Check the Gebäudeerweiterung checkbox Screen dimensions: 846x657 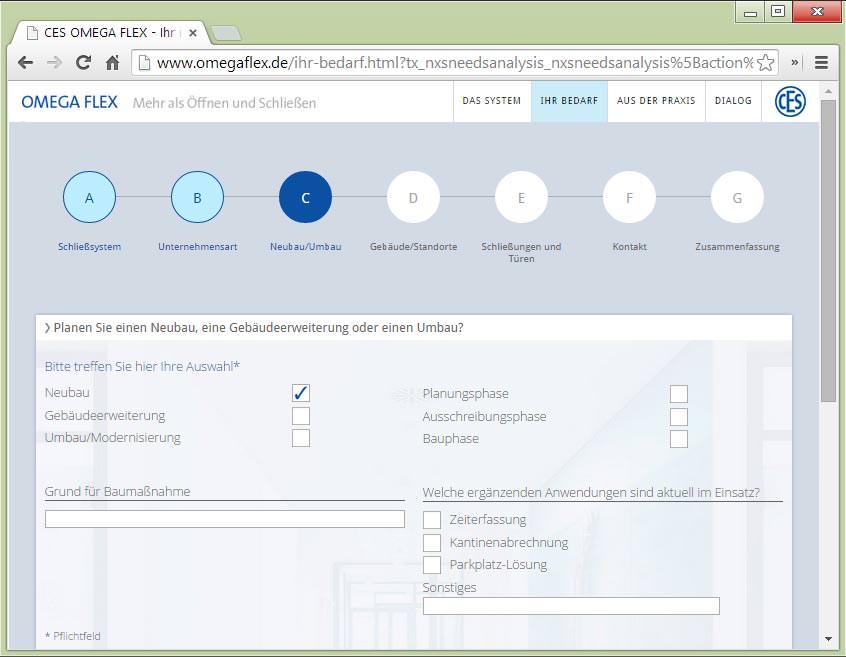pyautogui.click(x=301, y=416)
